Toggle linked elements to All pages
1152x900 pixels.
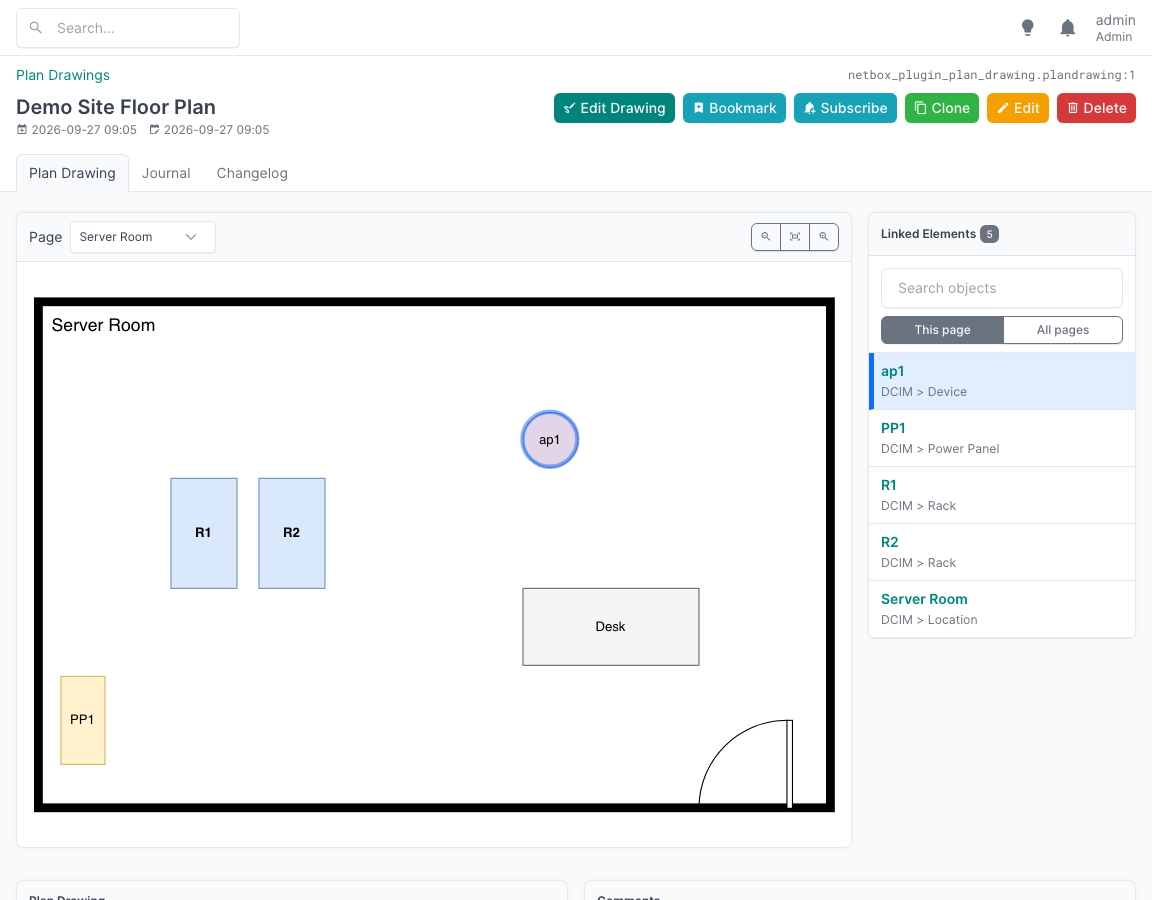(1062, 330)
